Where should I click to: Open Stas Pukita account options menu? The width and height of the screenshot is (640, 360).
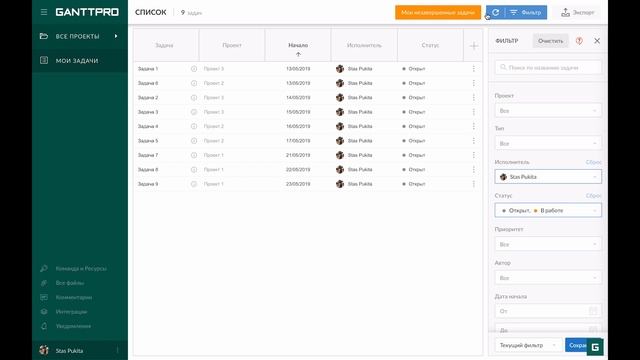coord(118,350)
